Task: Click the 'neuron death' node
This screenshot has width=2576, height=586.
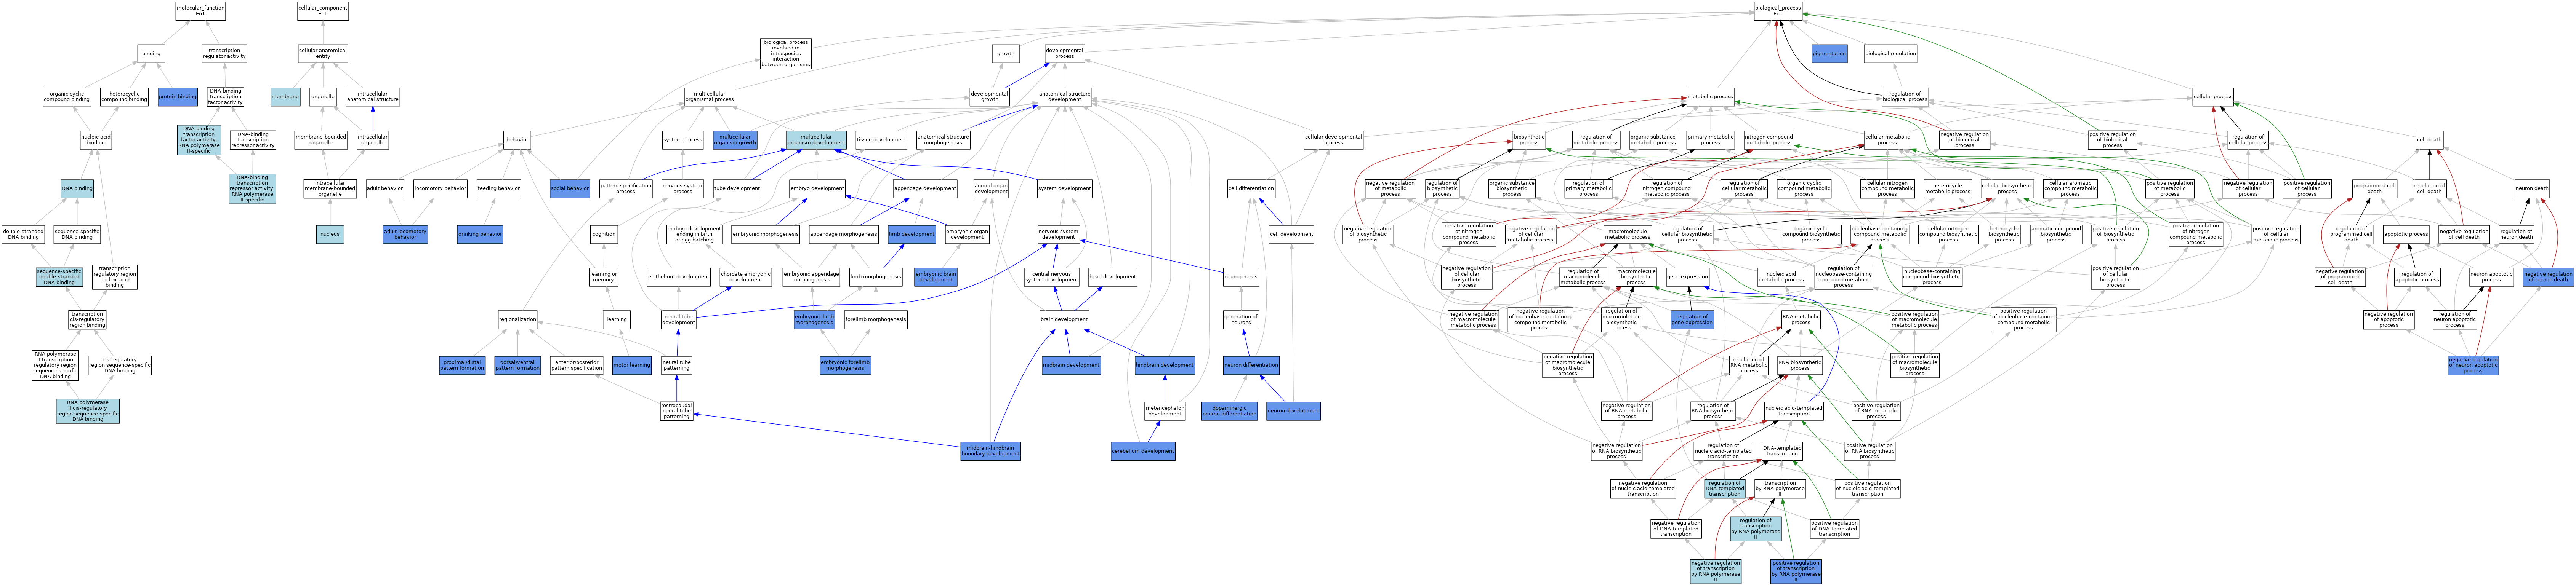Action: tap(2532, 188)
